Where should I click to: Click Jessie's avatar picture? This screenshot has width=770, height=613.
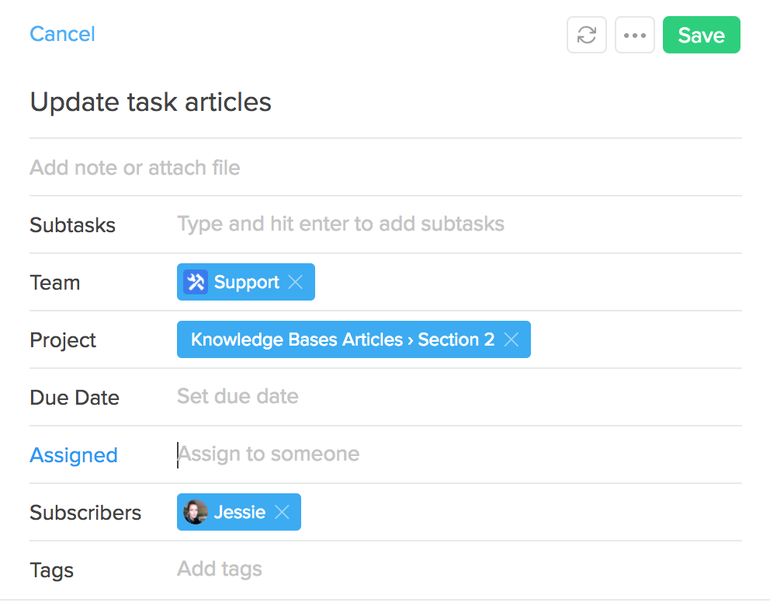(195, 512)
